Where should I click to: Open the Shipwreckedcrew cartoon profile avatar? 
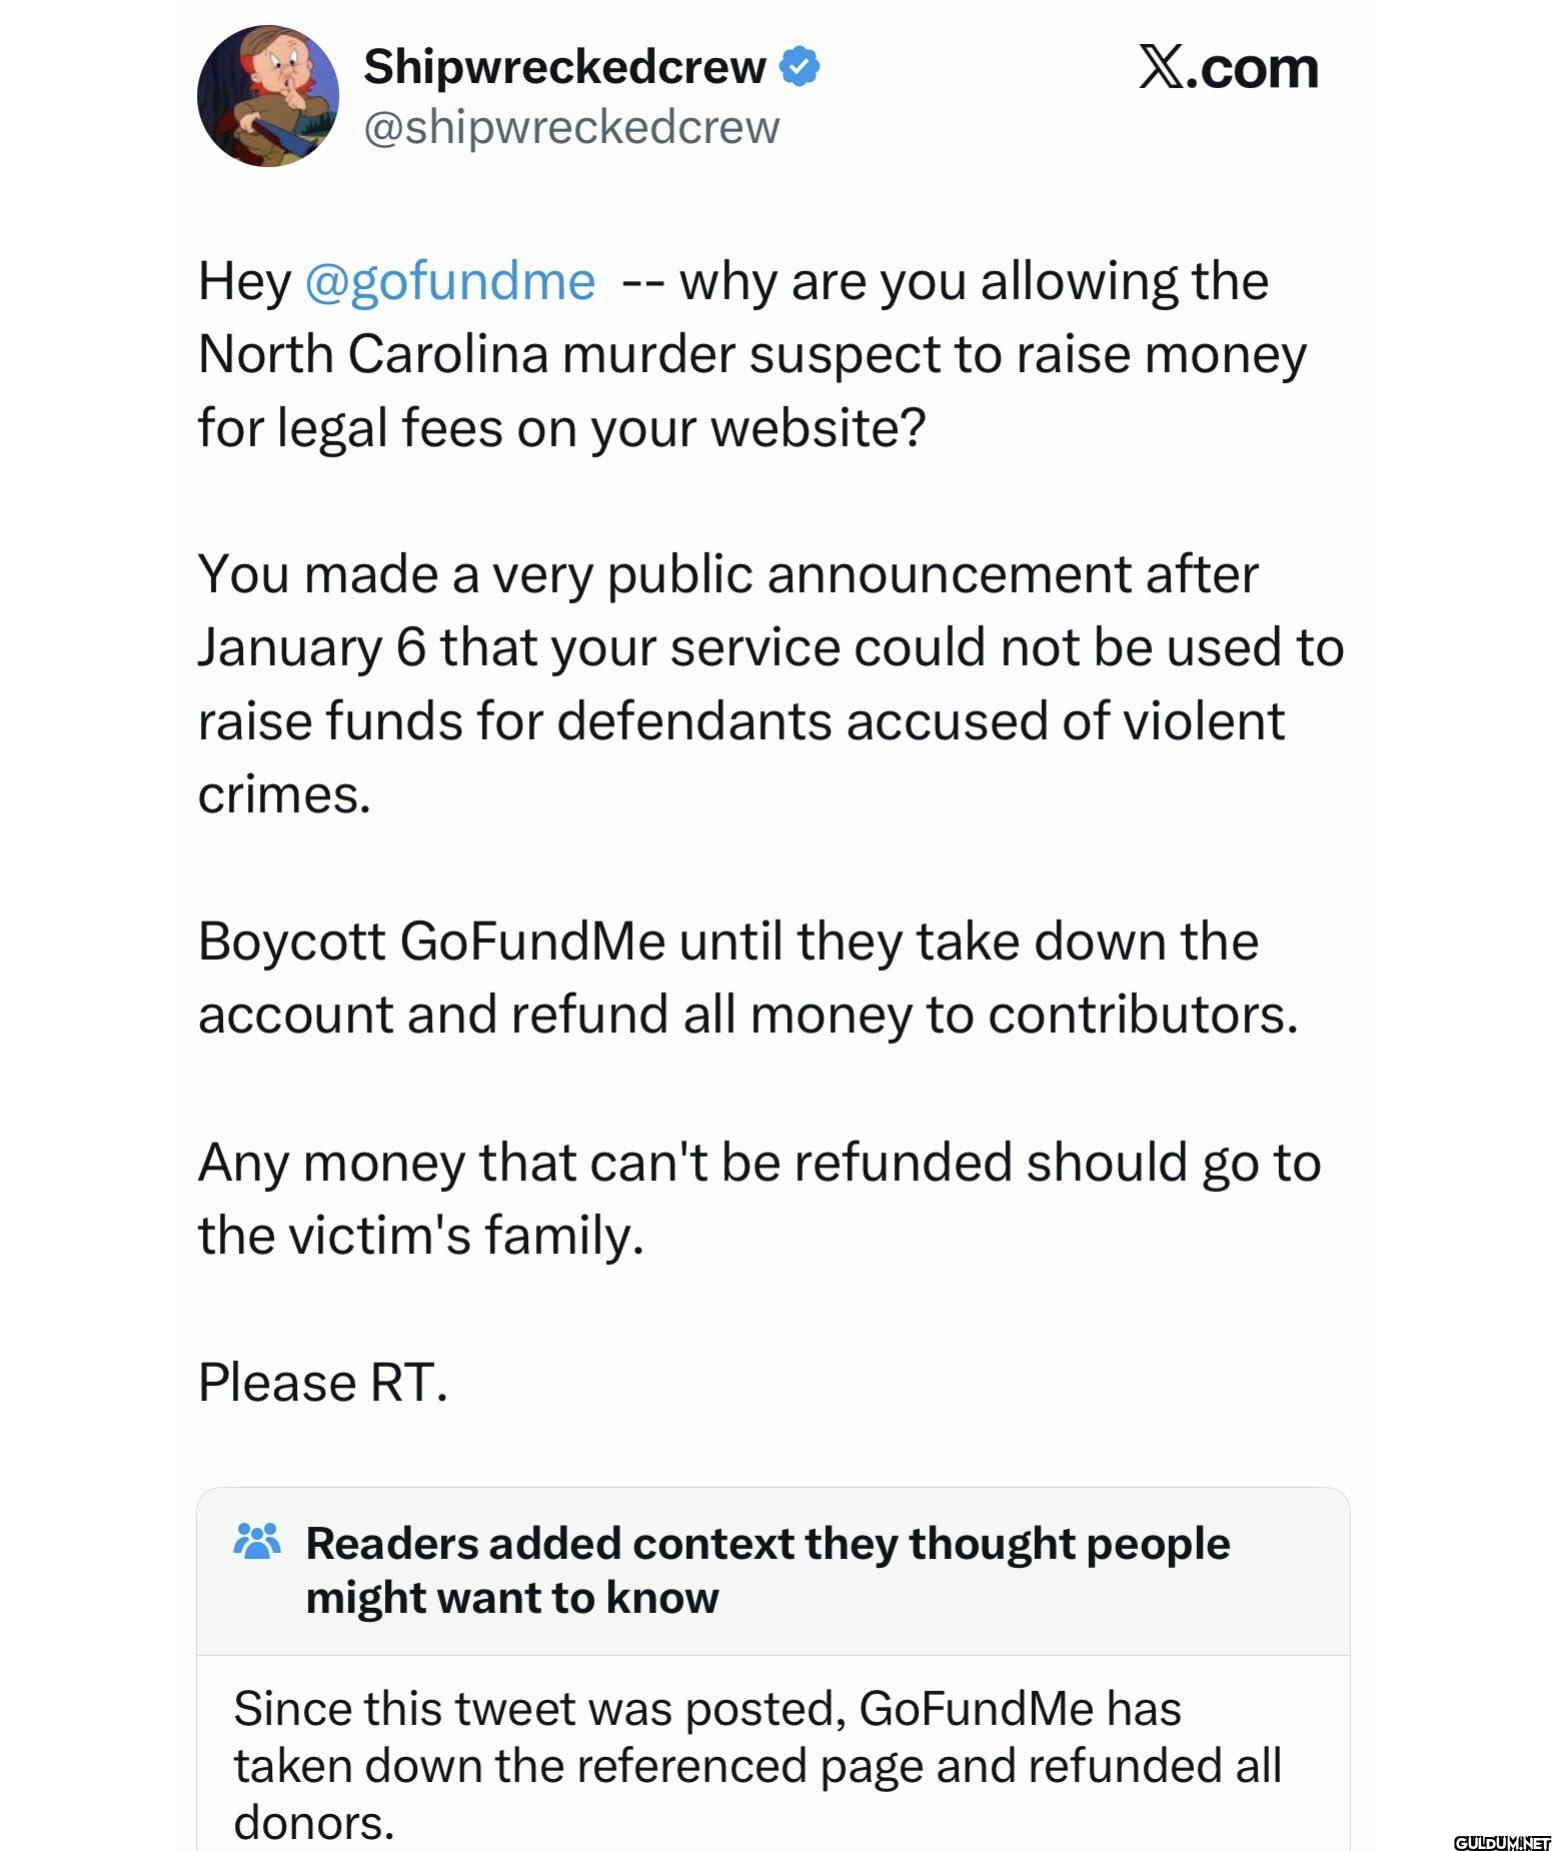click(x=268, y=96)
